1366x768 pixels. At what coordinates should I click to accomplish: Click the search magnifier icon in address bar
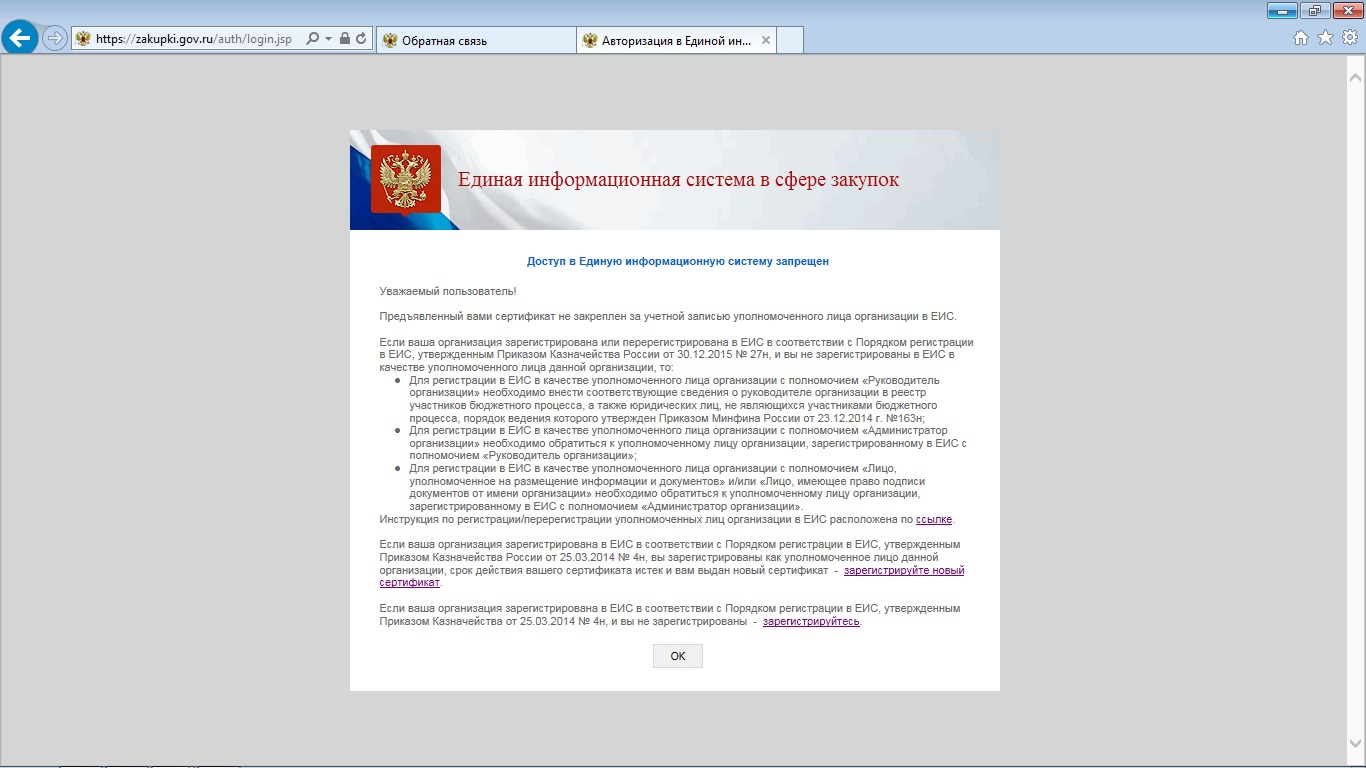[313, 39]
